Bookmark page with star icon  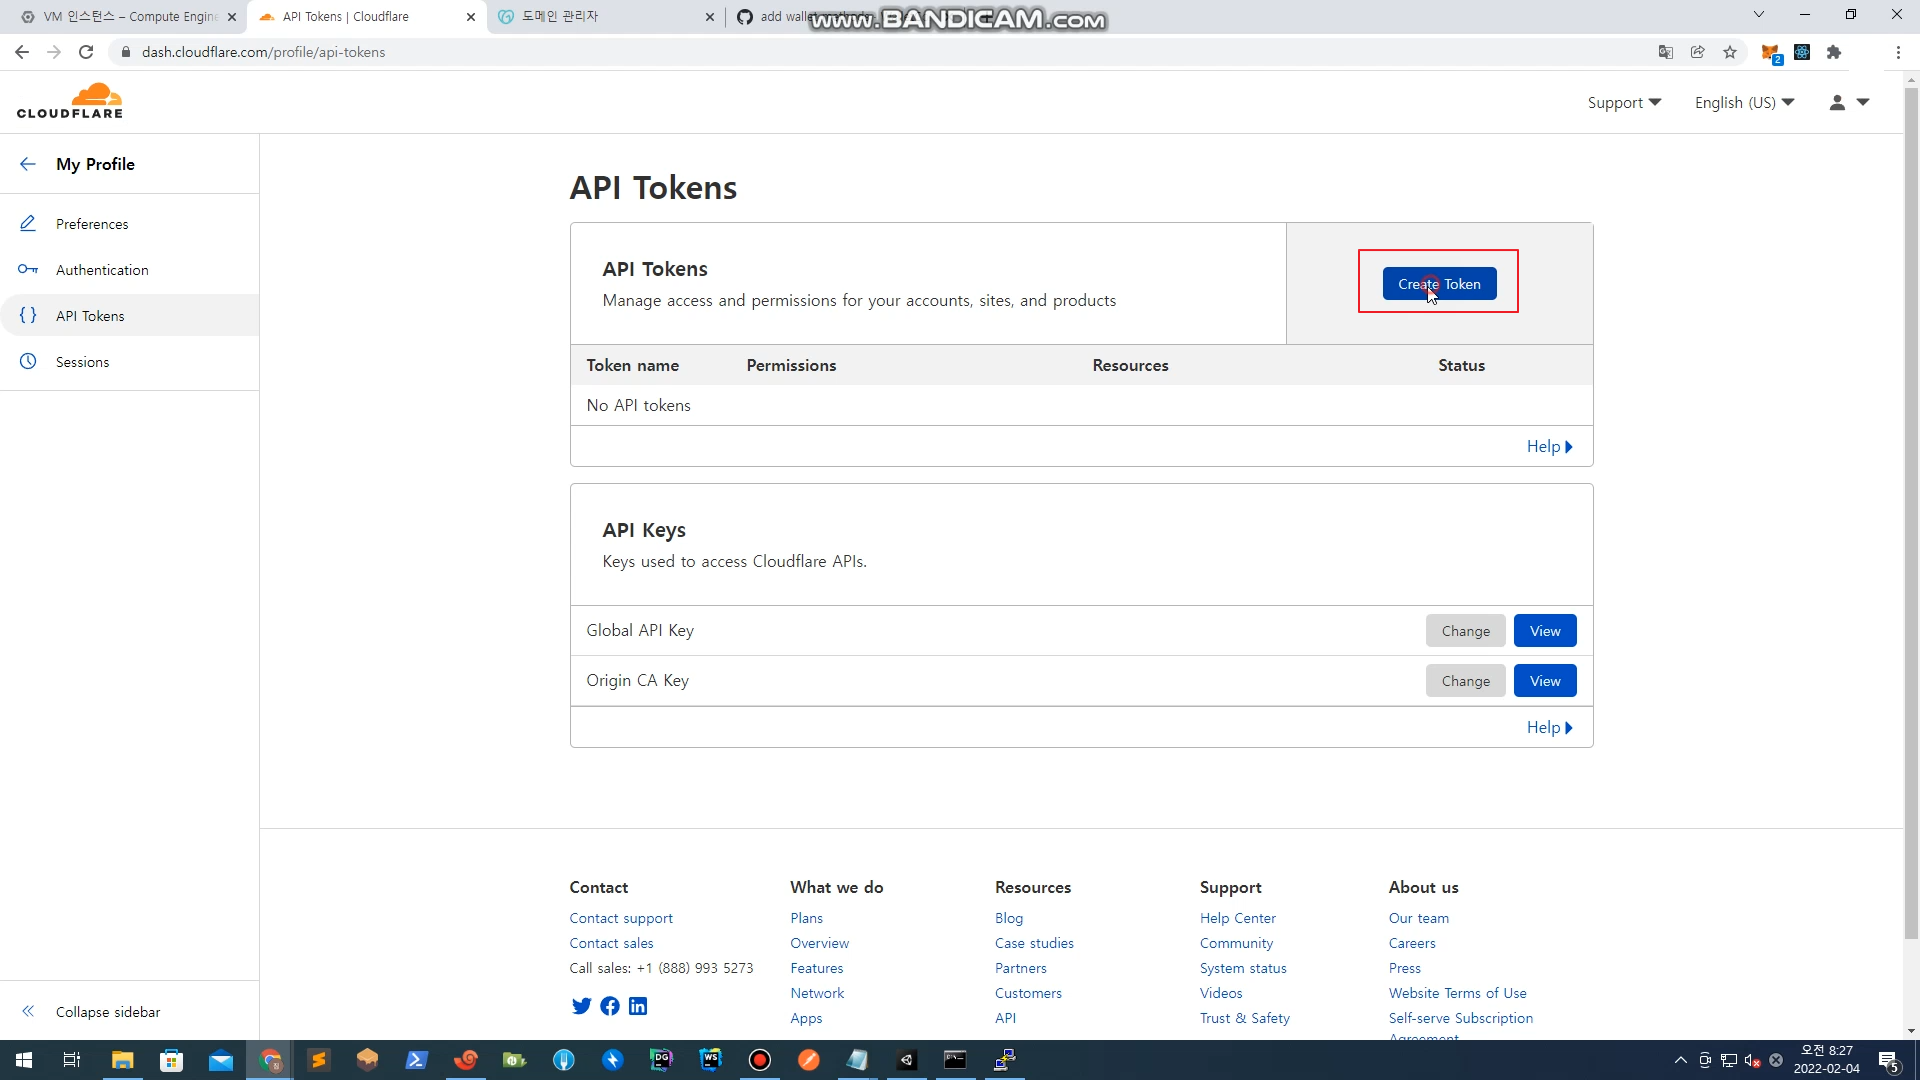tap(1730, 52)
